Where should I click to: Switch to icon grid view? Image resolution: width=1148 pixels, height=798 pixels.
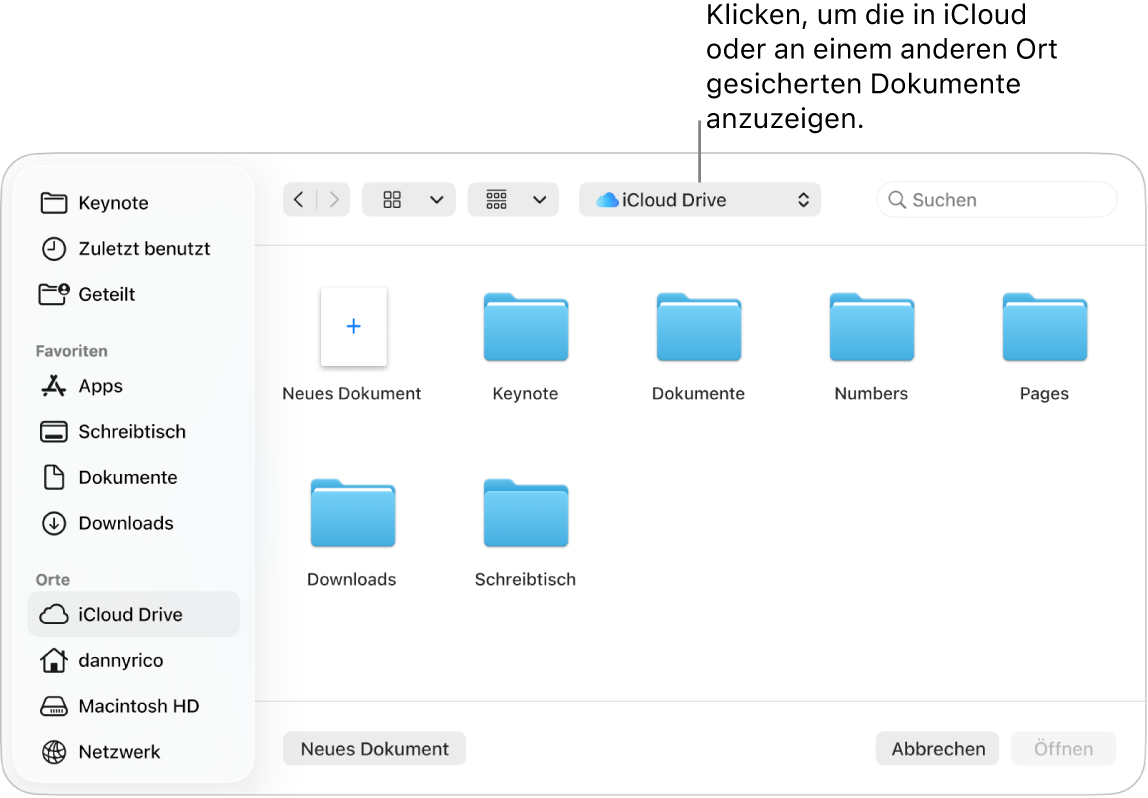(x=392, y=200)
